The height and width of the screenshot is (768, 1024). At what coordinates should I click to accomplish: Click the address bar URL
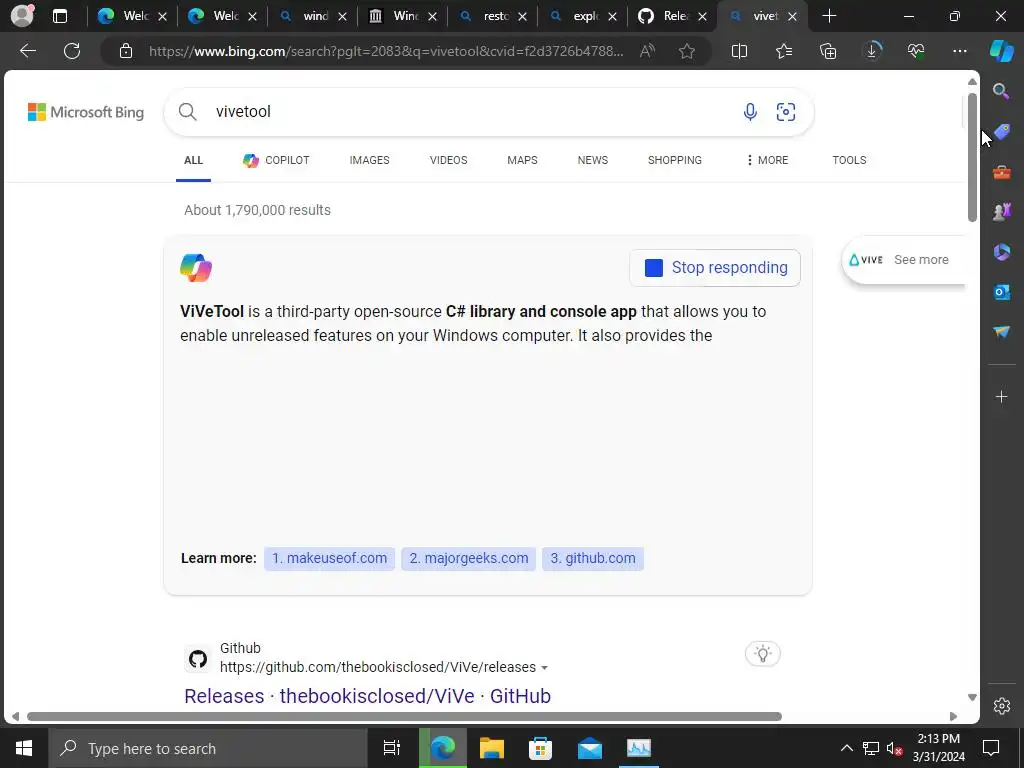[x=385, y=51]
